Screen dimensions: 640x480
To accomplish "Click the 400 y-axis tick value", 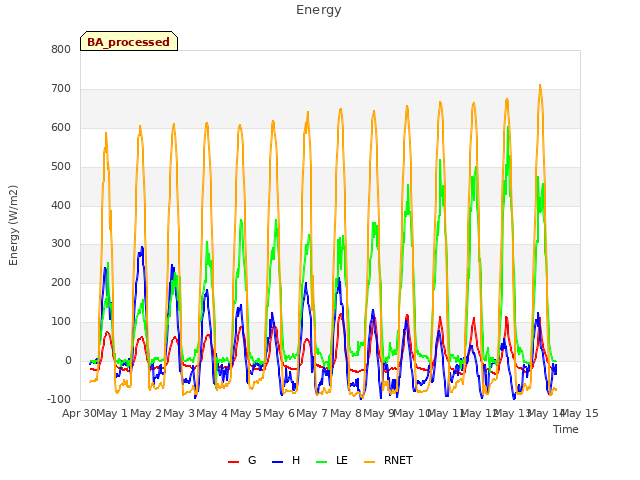I will pos(61,205).
